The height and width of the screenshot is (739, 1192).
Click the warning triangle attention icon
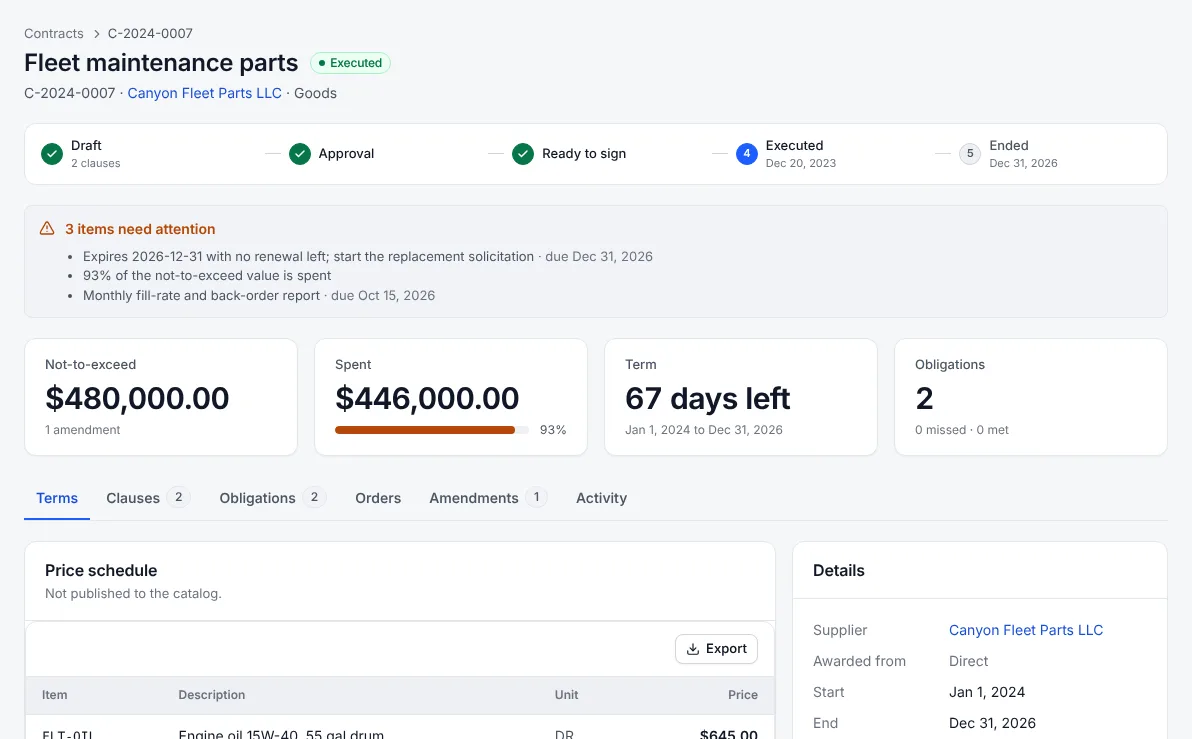(47, 228)
